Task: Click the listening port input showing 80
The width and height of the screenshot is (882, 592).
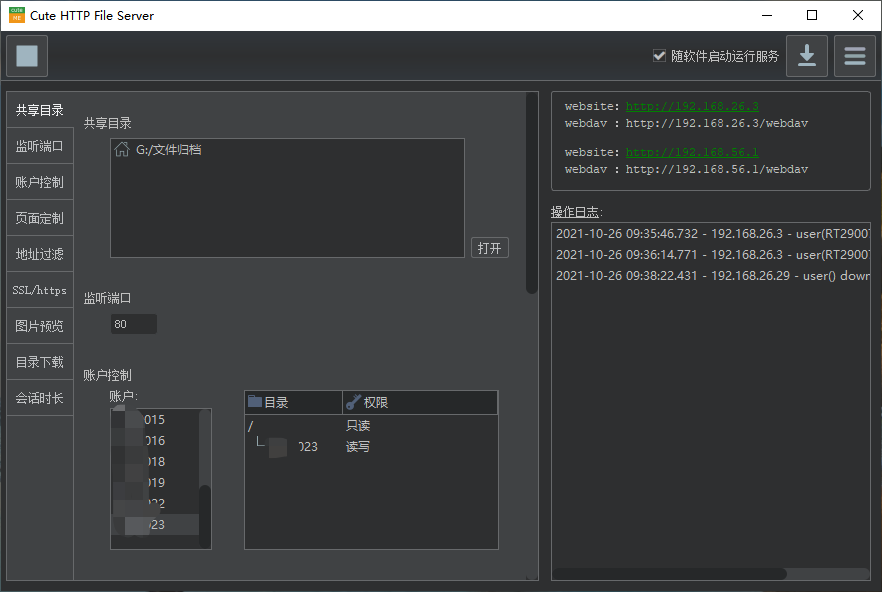Action: [133, 323]
